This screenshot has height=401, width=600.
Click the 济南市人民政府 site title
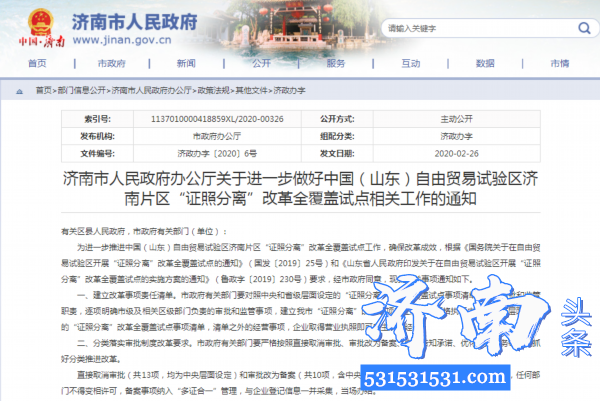click(x=135, y=21)
